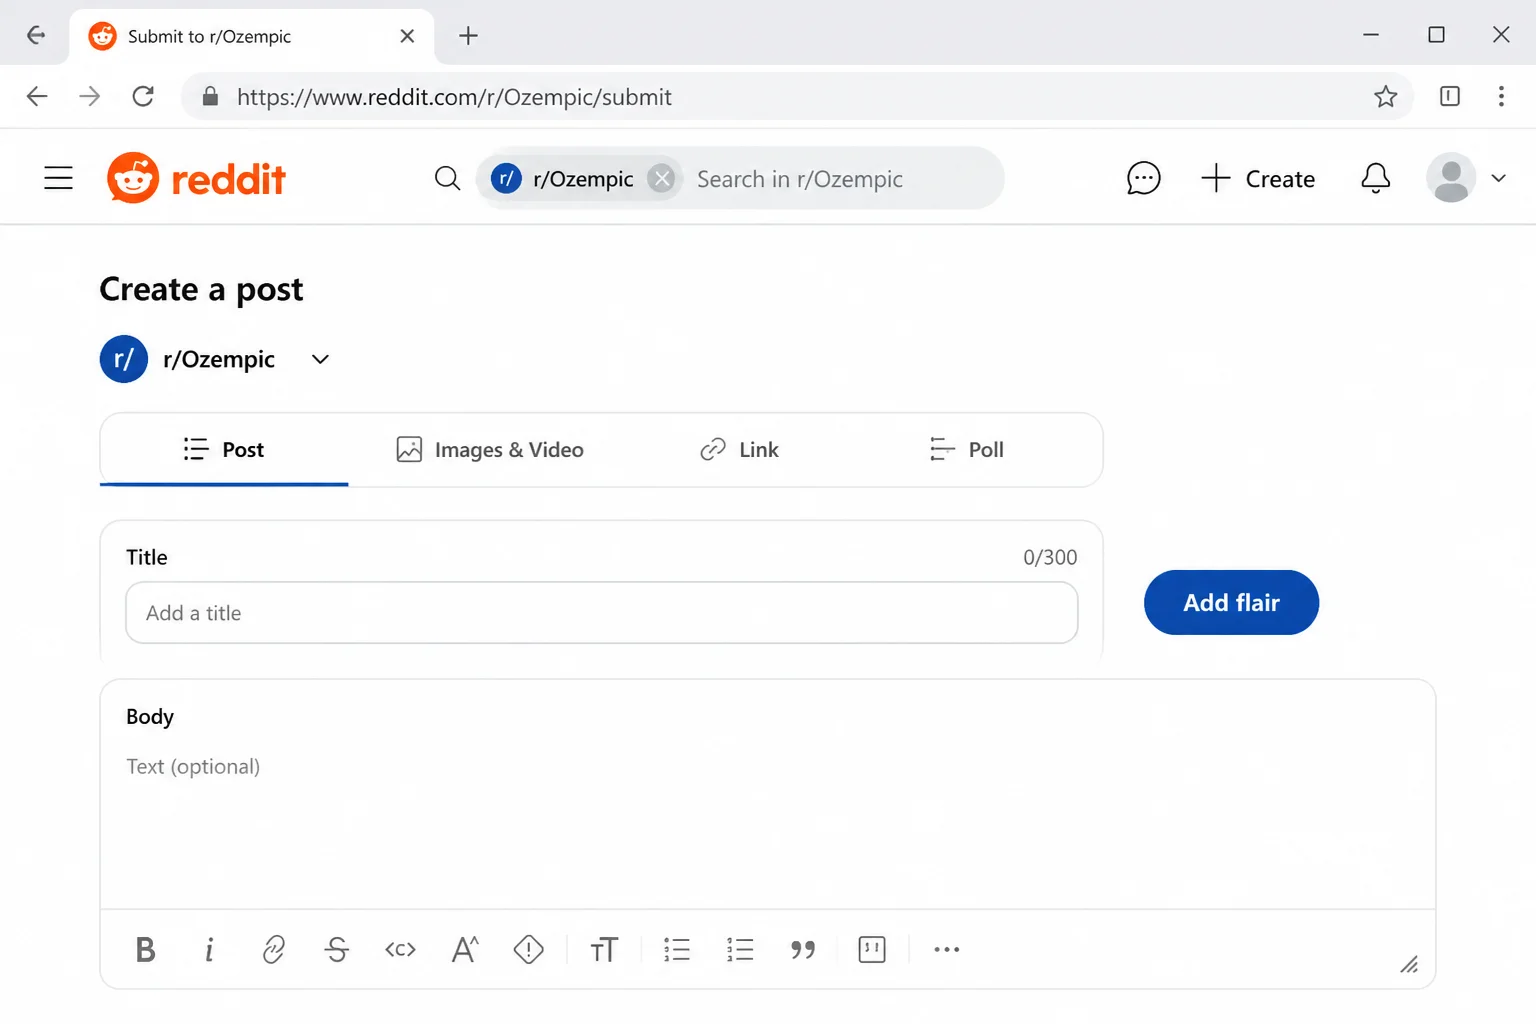Select the Post tab
The width and height of the screenshot is (1536, 1024).
coord(224,449)
